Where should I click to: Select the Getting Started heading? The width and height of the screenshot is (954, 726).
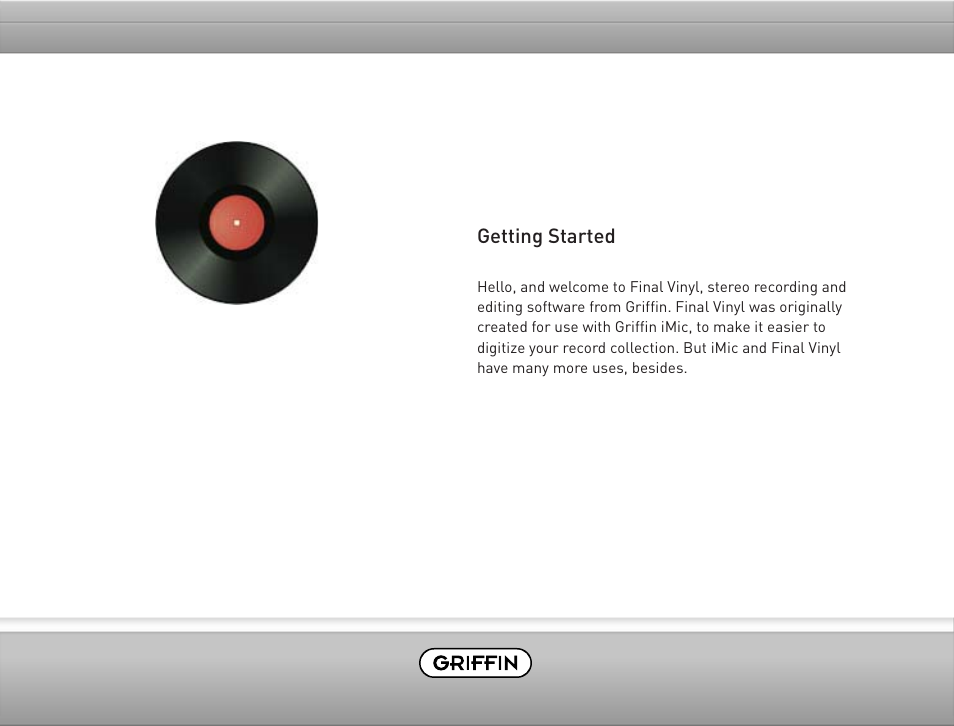[546, 236]
